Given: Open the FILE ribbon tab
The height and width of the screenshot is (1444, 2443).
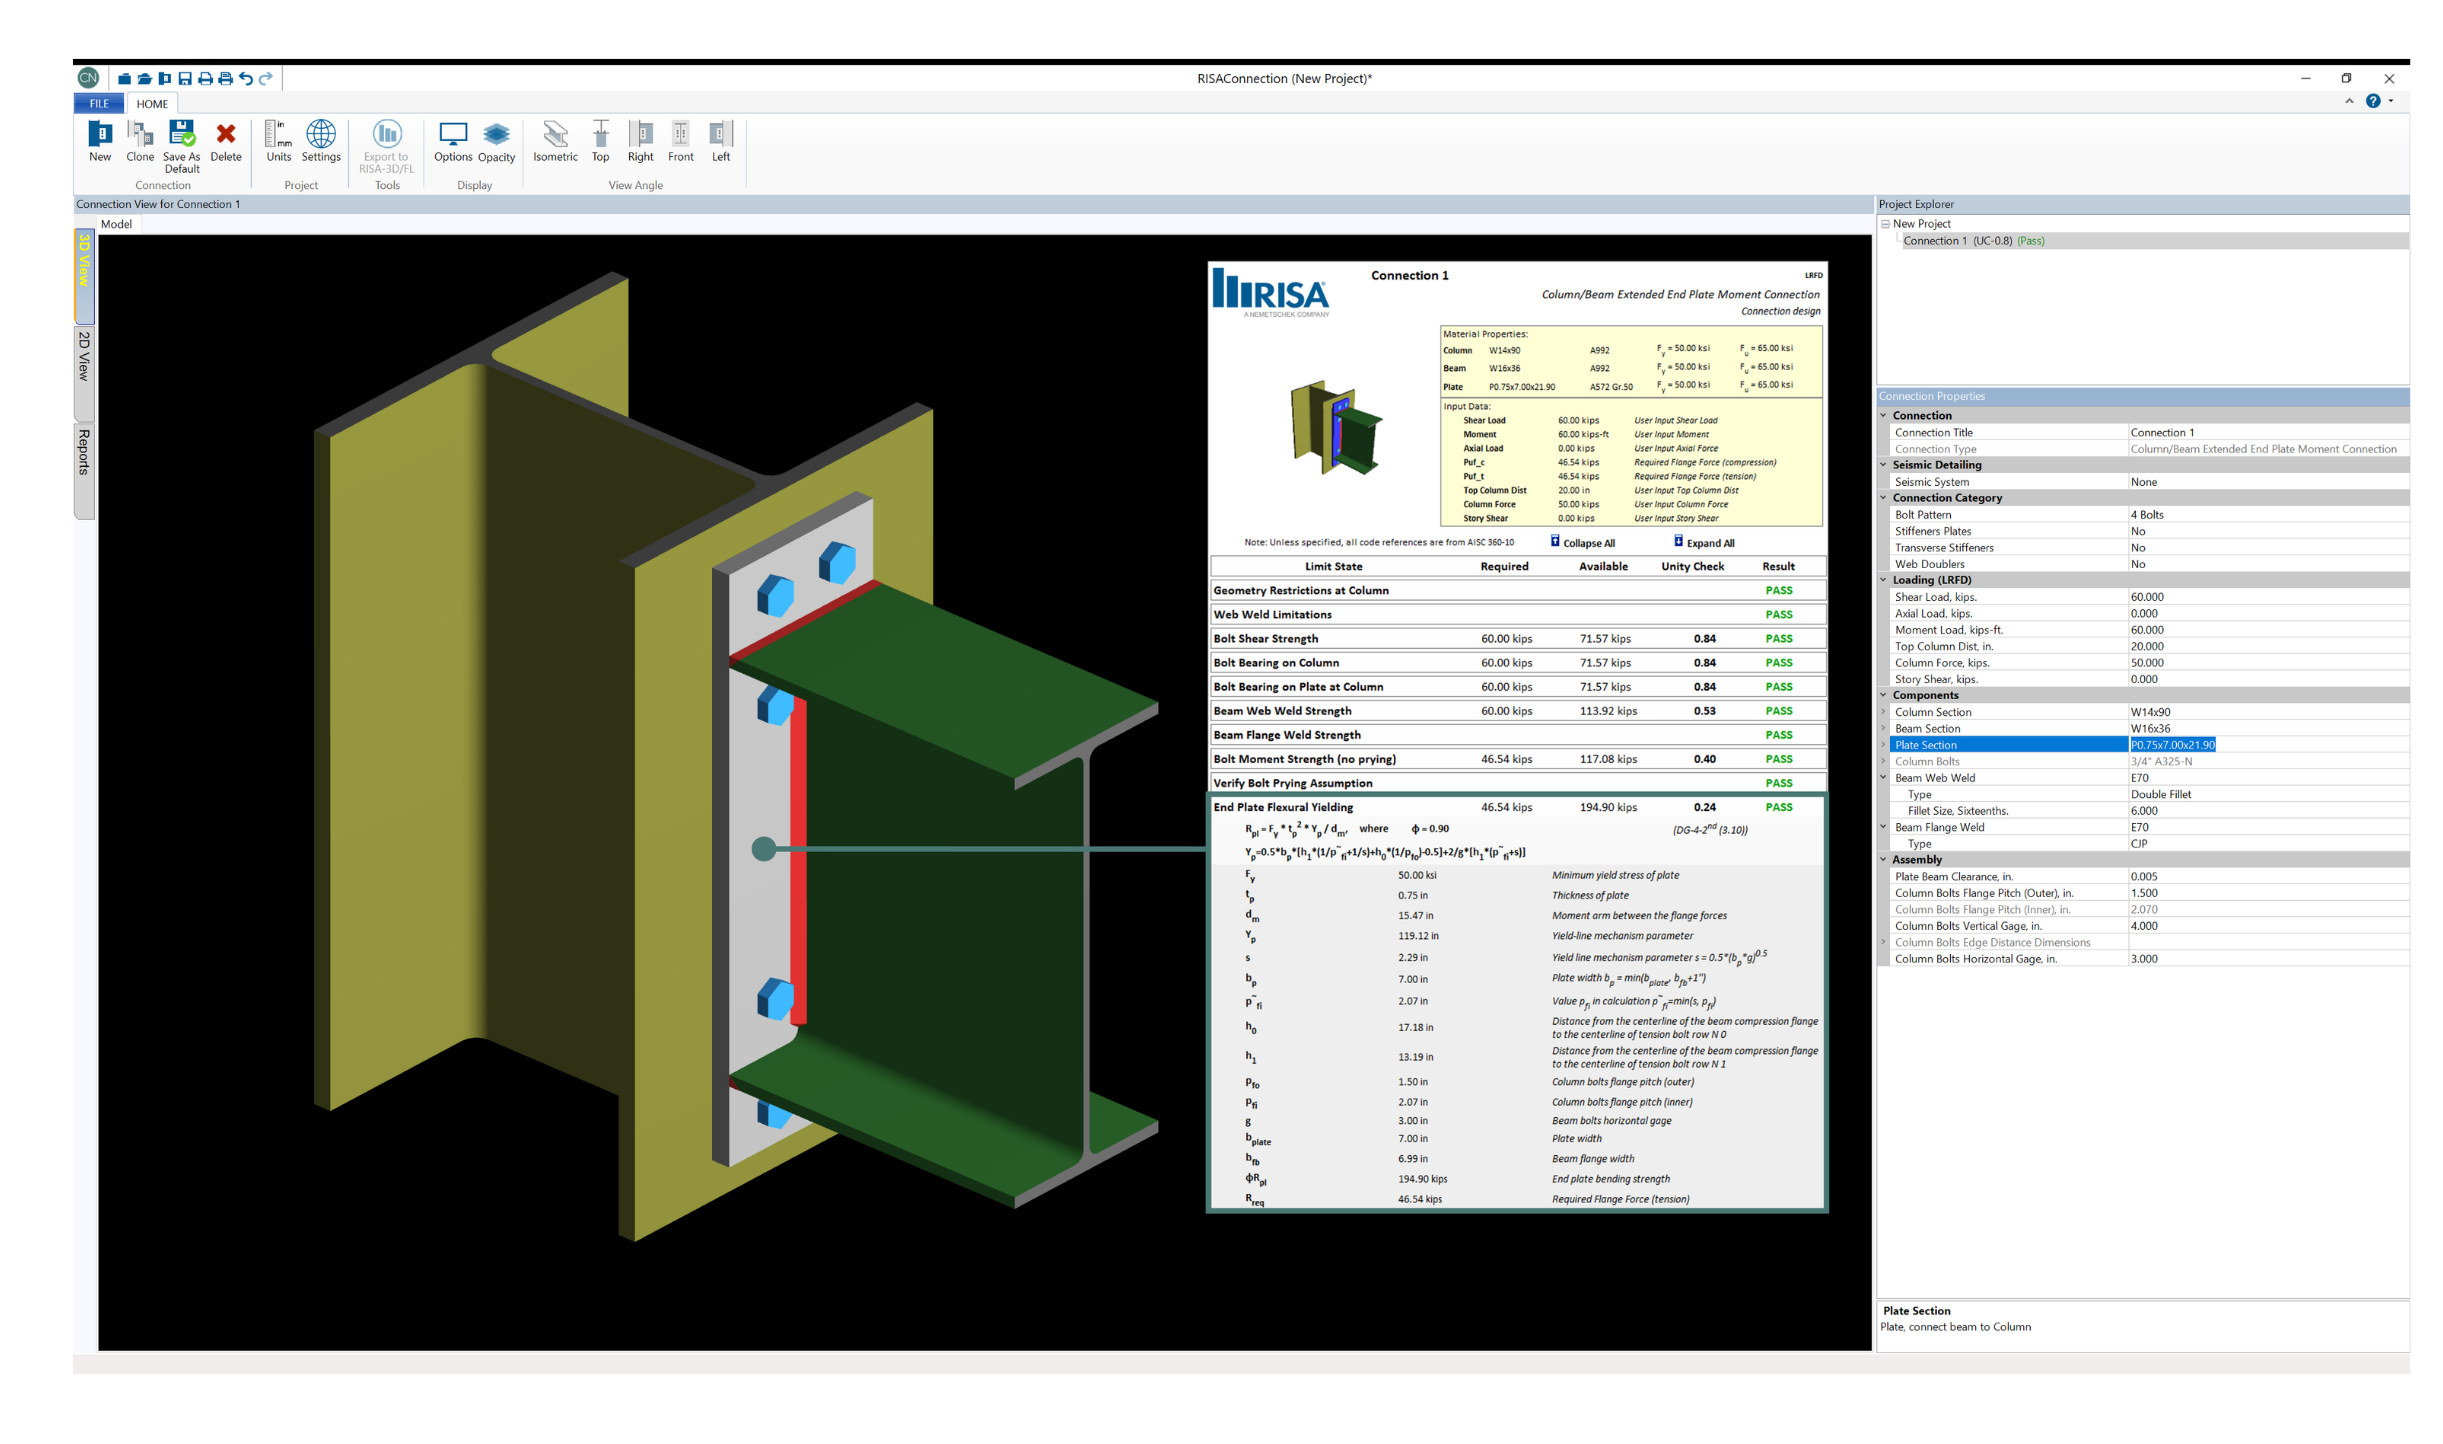Looking at the screenshot, I should pos(99,104).
